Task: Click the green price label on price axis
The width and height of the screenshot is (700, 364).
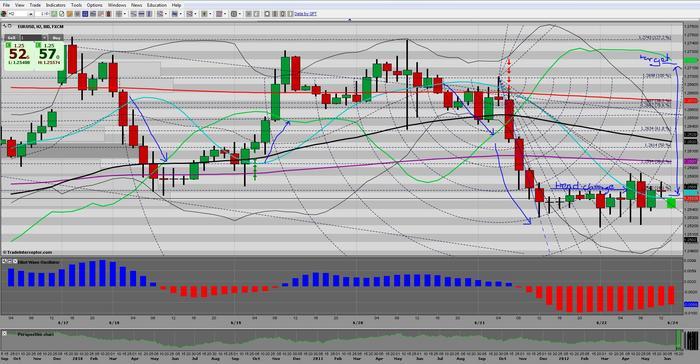Action: click(691, 60)
